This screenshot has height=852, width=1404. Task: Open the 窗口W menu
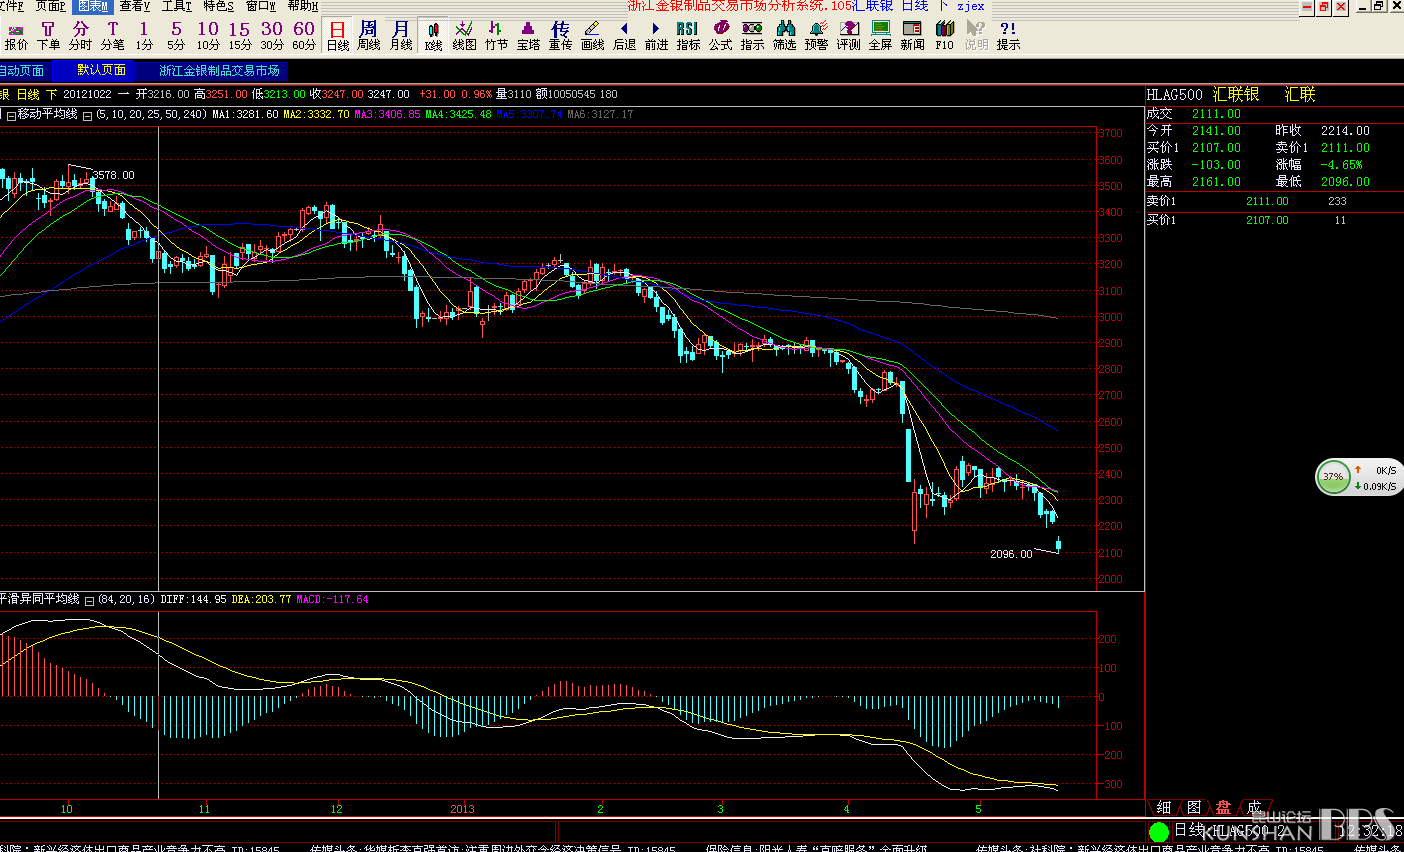(x=261, y=6)
